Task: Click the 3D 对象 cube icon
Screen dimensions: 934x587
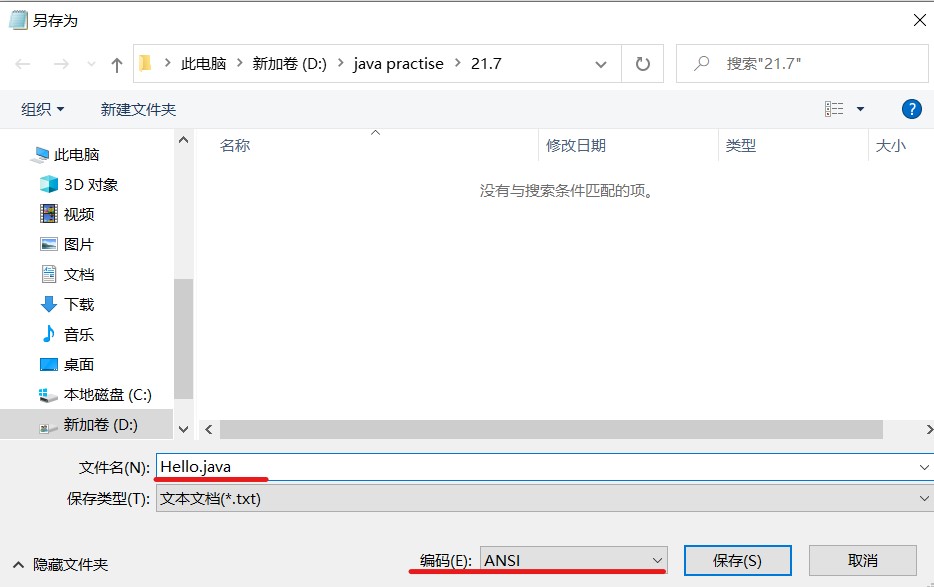Action: tap(49, 184)
